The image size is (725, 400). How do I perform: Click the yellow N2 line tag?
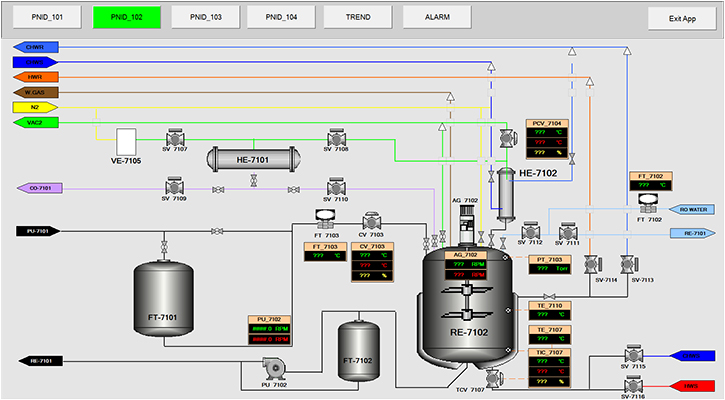pos(35,107)
